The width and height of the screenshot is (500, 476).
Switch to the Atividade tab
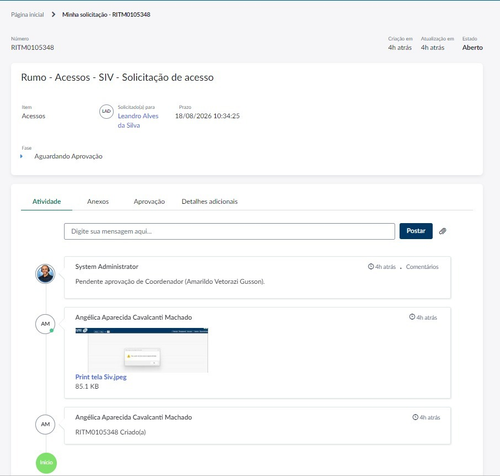[x=47, y=201]
